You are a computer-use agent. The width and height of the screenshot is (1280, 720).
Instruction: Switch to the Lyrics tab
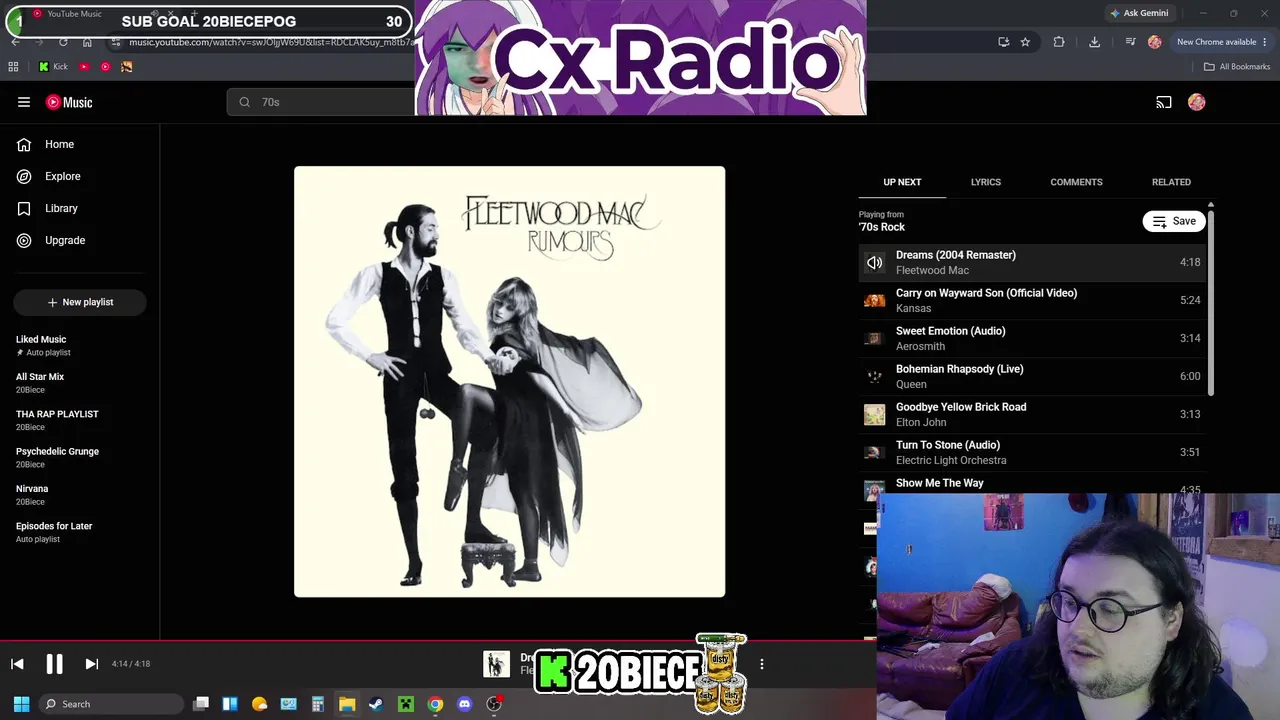coord(985,182)
